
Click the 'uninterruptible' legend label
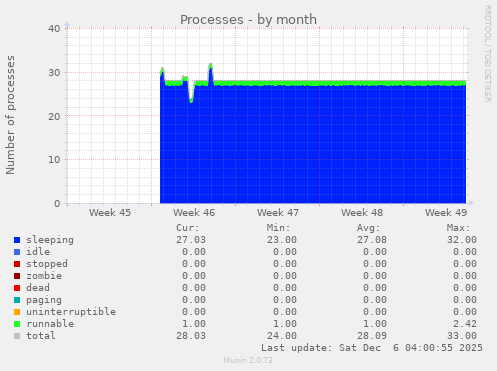coord(71,312)
